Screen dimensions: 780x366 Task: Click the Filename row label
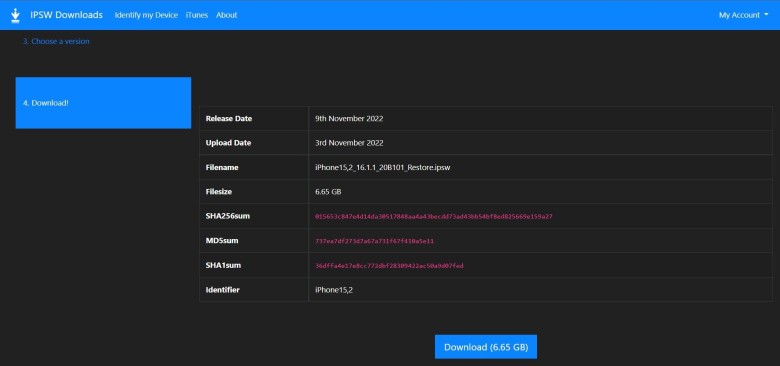pyautogui.click(x=222, y=168)
